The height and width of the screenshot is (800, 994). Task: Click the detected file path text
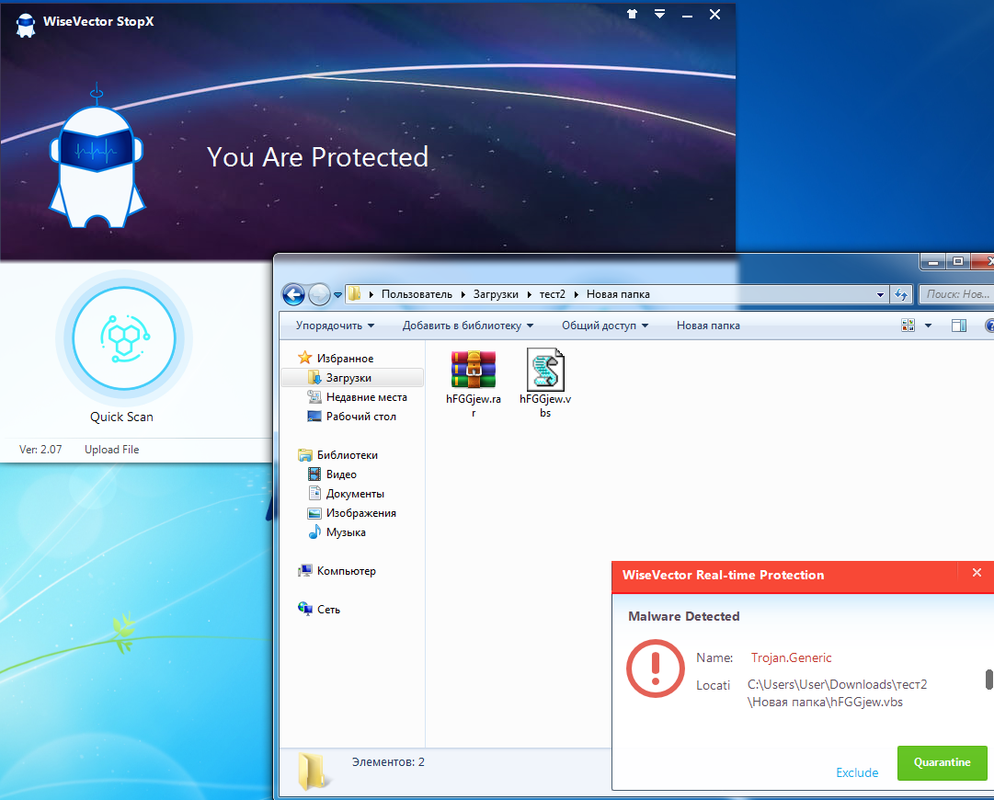point(837,693)
